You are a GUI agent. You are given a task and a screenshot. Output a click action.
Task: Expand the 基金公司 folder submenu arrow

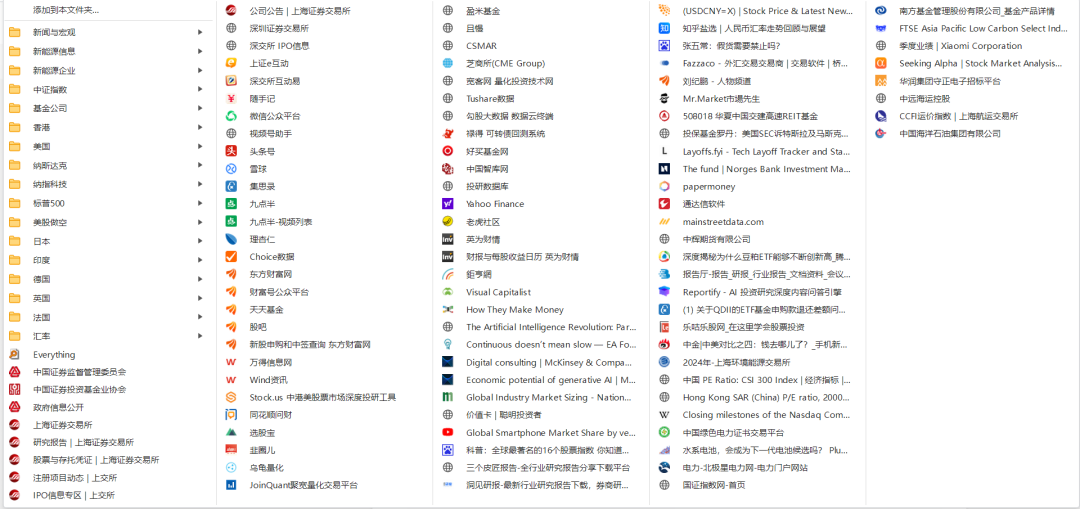pyautogui.click(x=200, y=108)
